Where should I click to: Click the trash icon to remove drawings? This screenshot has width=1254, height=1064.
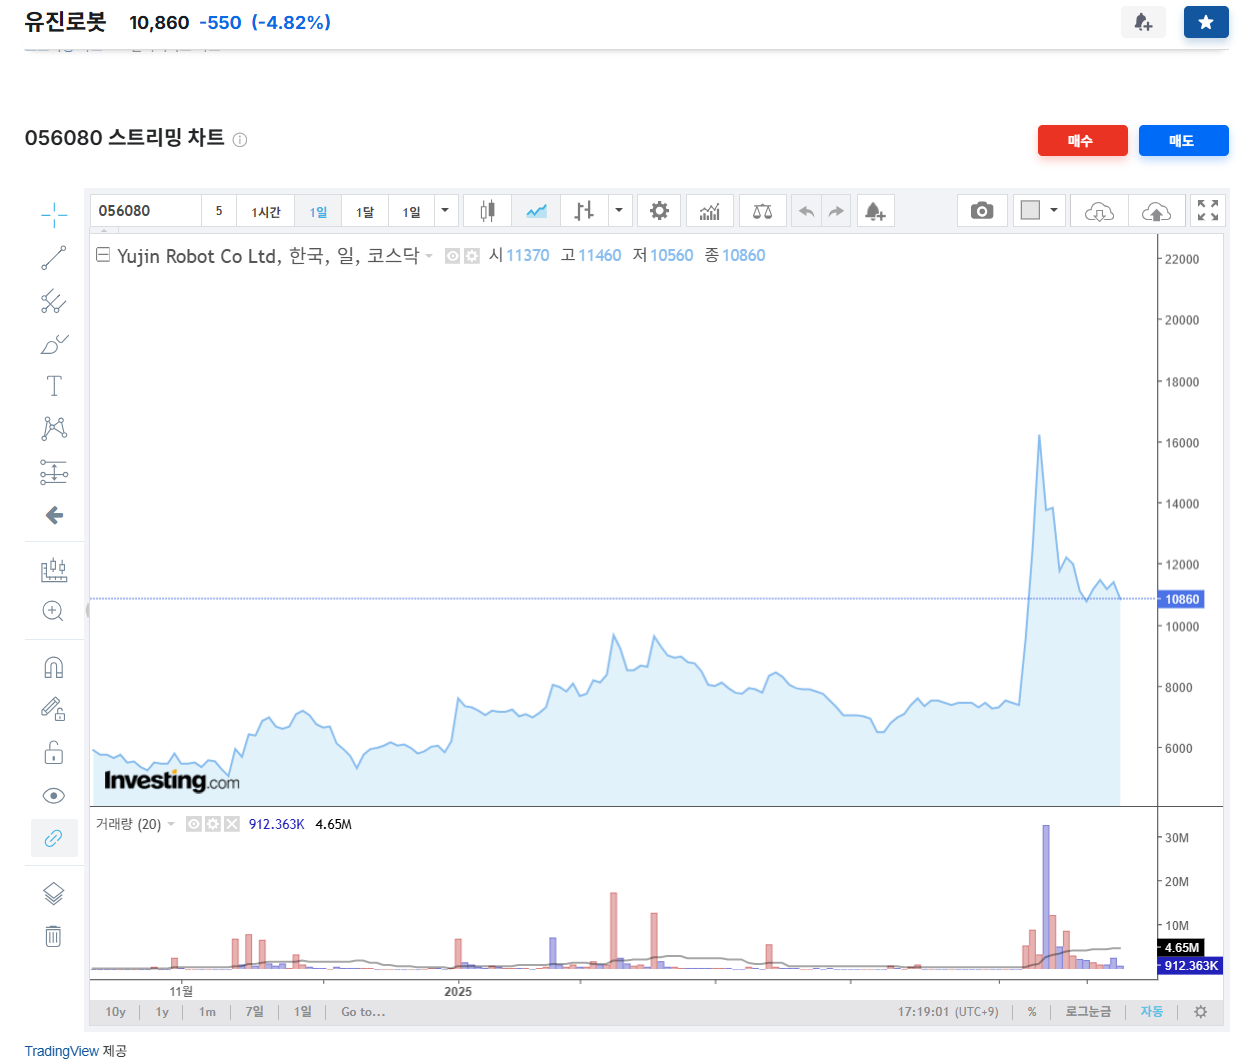54,937
